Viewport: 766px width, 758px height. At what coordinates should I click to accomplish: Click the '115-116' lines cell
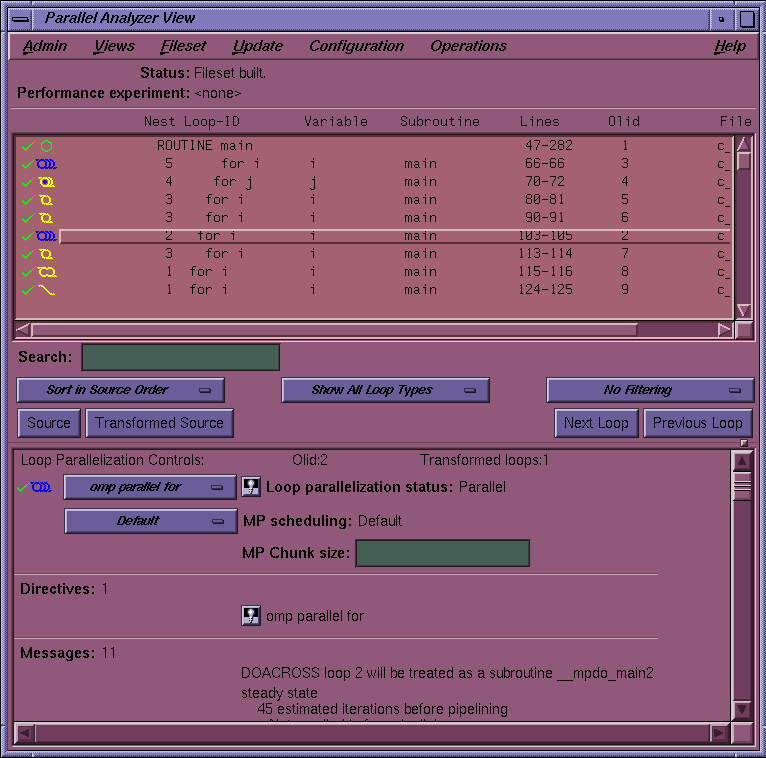pos(545,272)
